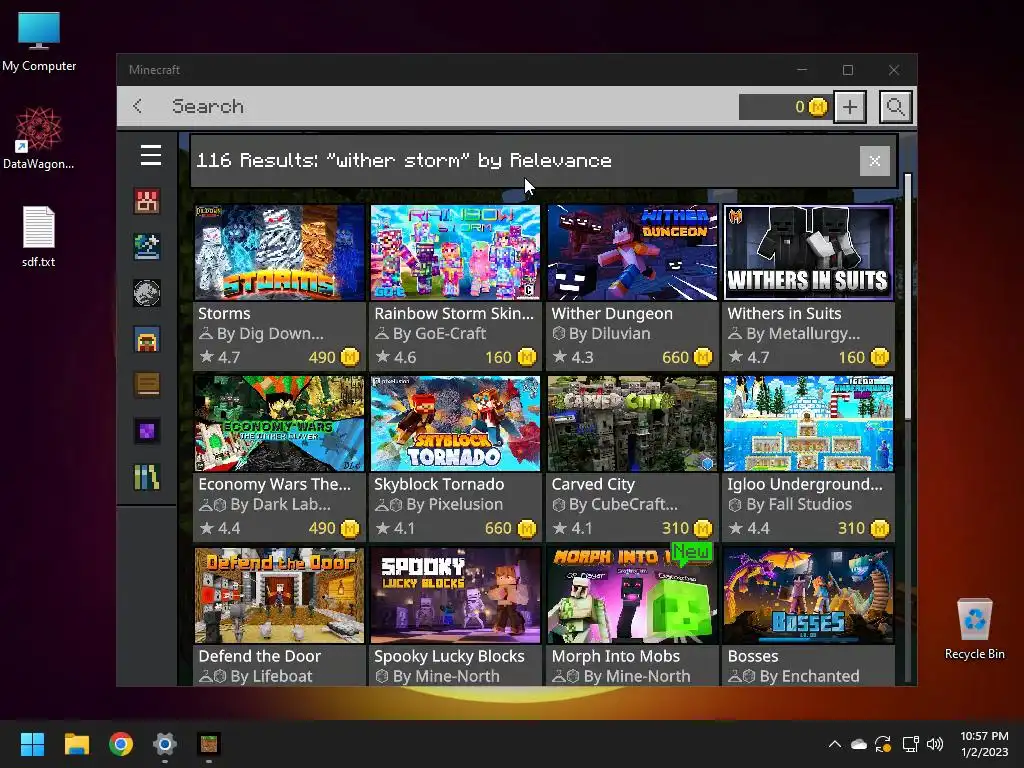The image size is (1024, 768).
Task: Click the 0 Minecoins balance display
Action: [x=784, y=106]
